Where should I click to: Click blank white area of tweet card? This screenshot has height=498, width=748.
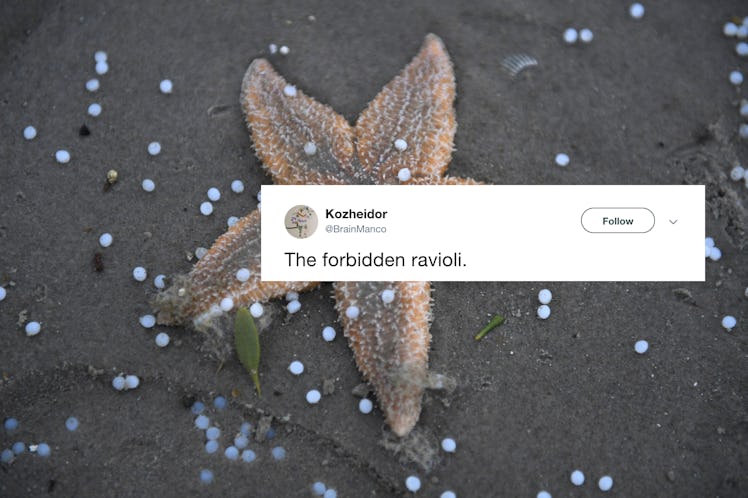point(572,258)
